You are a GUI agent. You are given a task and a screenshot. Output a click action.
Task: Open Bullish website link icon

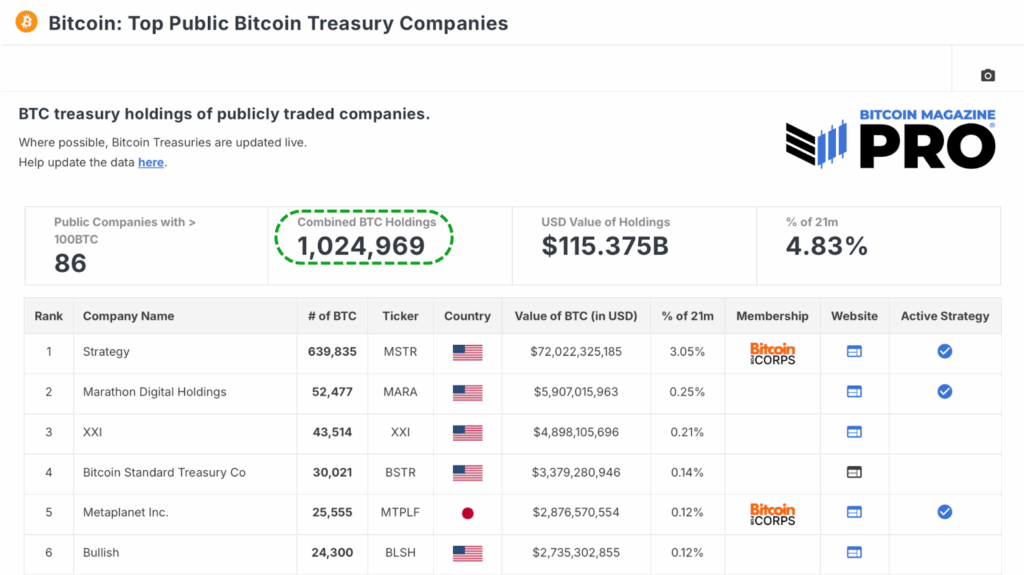[x=854, y=552]
